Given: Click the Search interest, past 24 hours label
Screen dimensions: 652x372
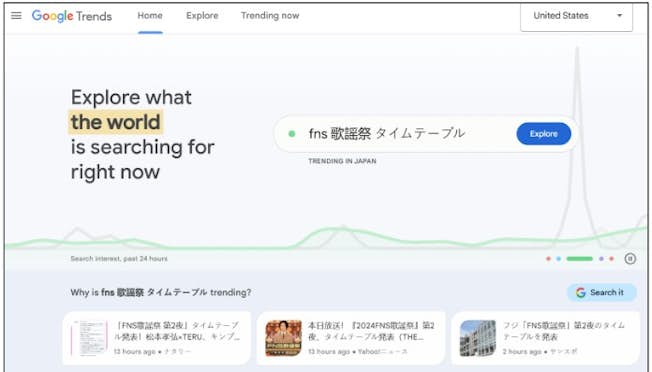Looking at the screenshot, I should point(119,259).
